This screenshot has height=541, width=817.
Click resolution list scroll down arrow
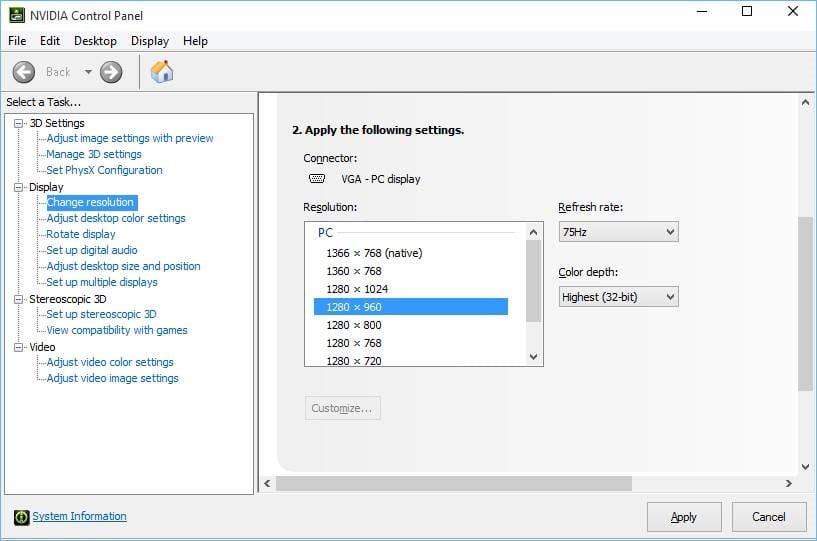pos(533,357)
